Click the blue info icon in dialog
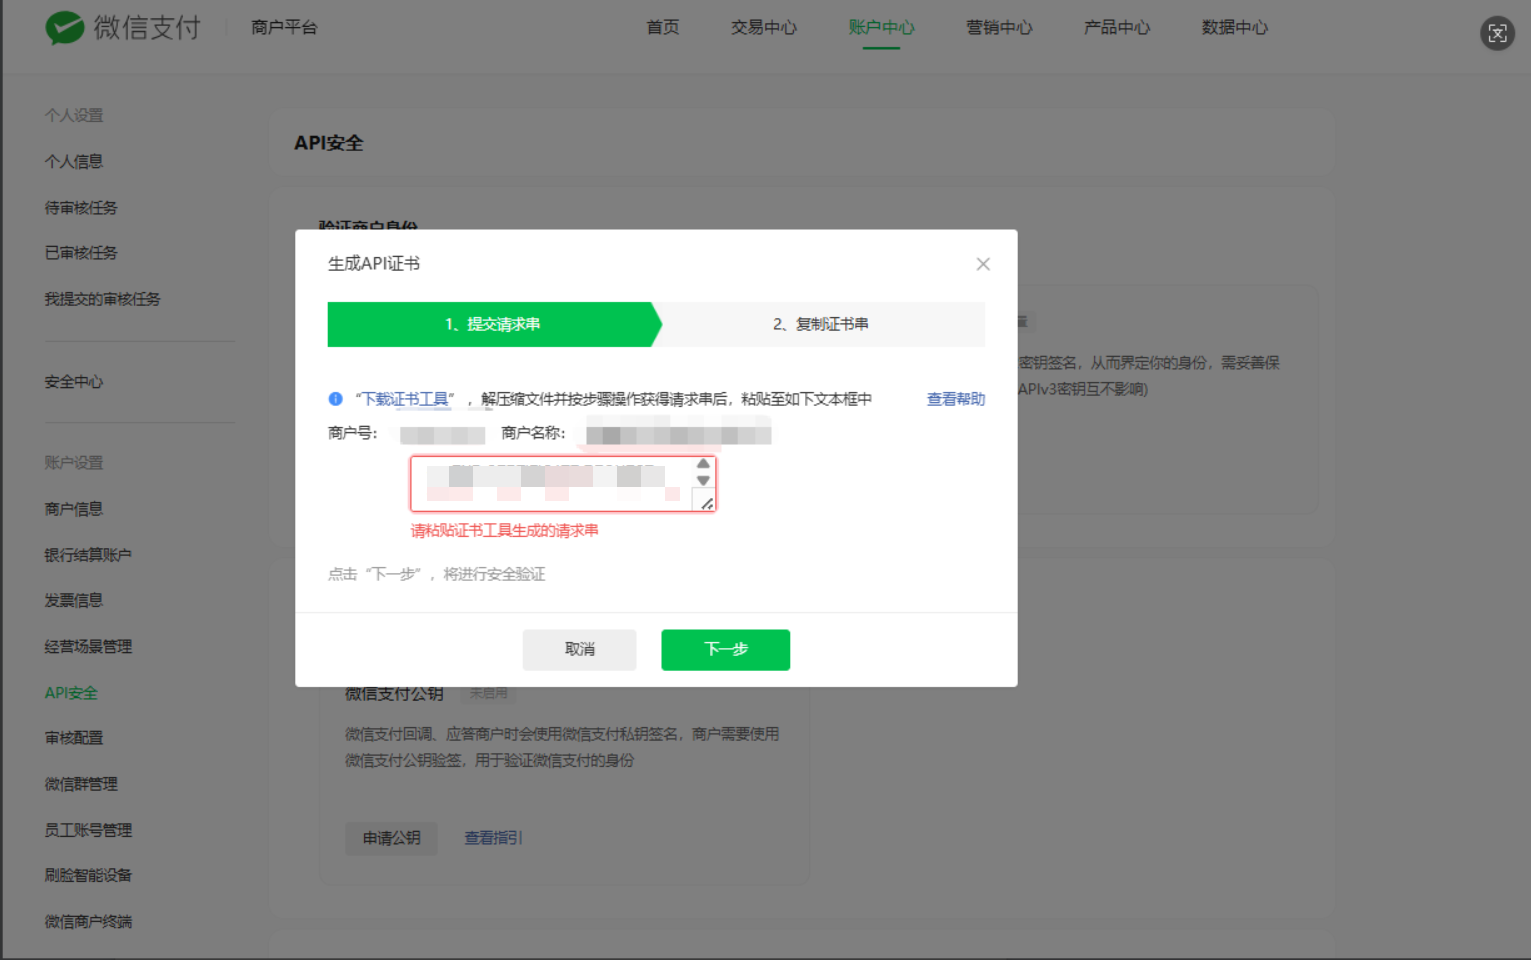Screen dimensions: 1531x960 pos(336,399)
